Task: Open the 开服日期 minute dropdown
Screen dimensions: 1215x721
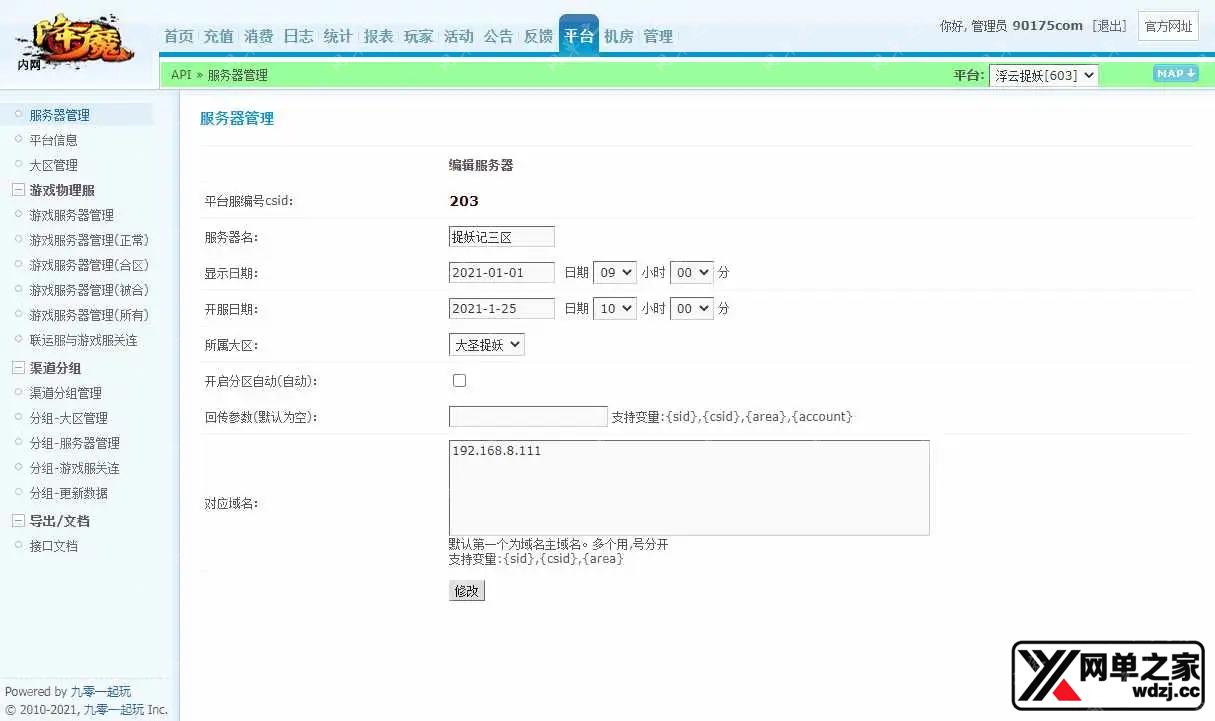Action: tap(691, 309)
